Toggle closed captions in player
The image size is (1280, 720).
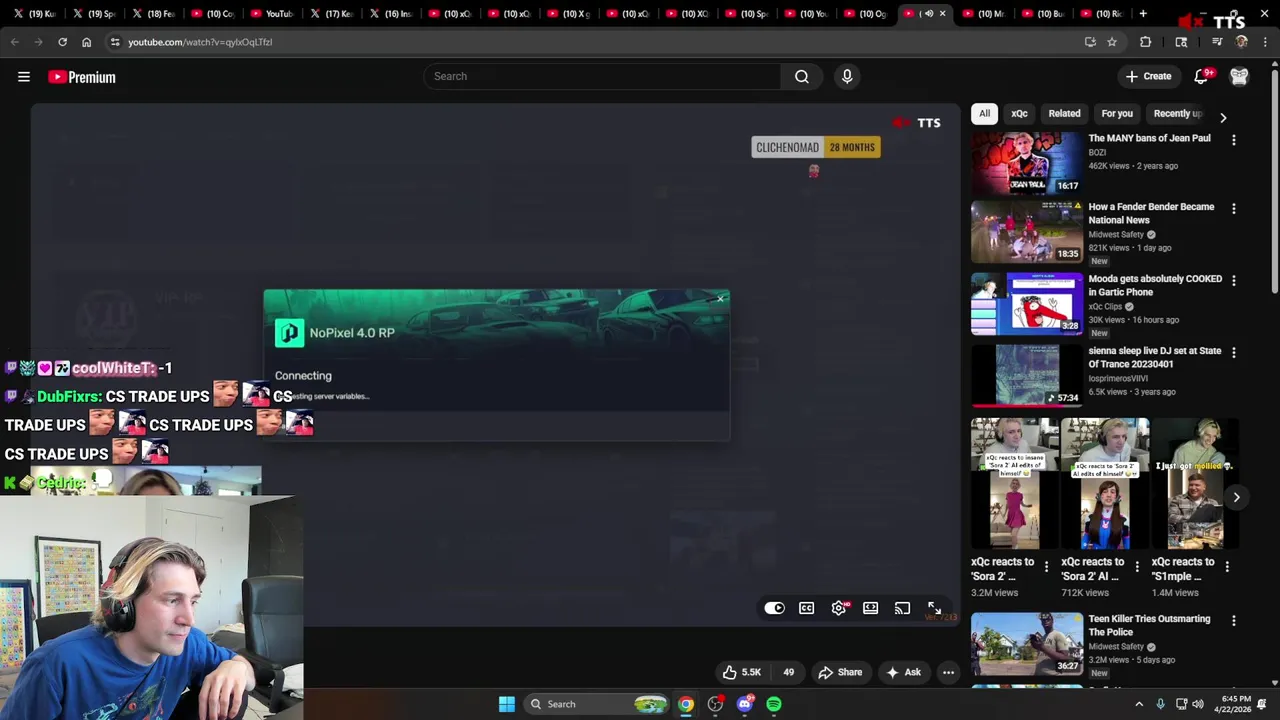807,608
